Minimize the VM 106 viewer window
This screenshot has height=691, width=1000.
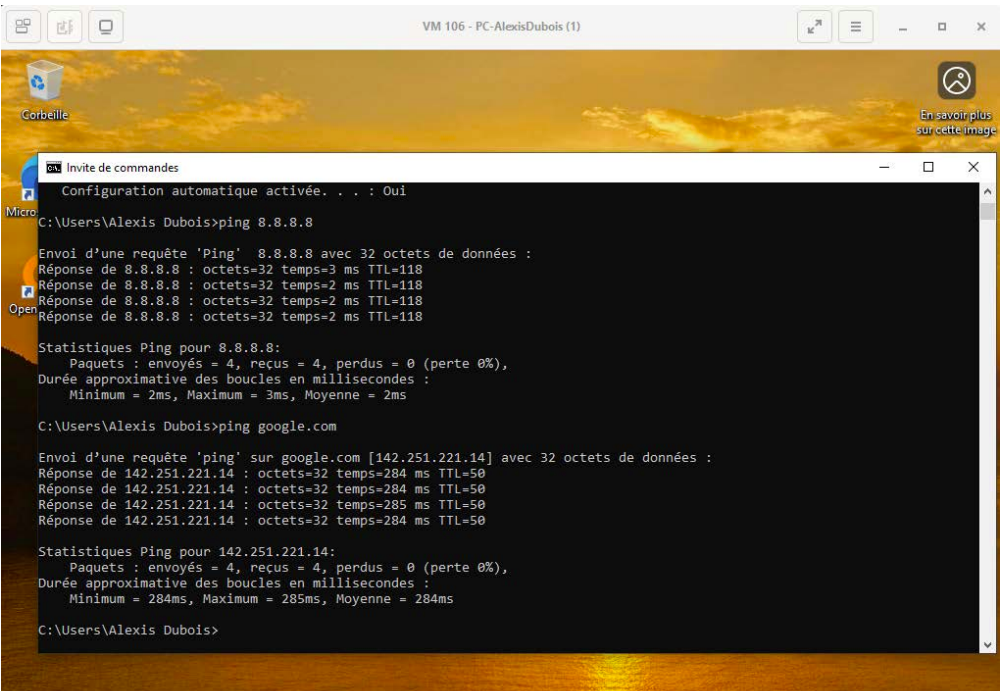(x=903, y=27)
